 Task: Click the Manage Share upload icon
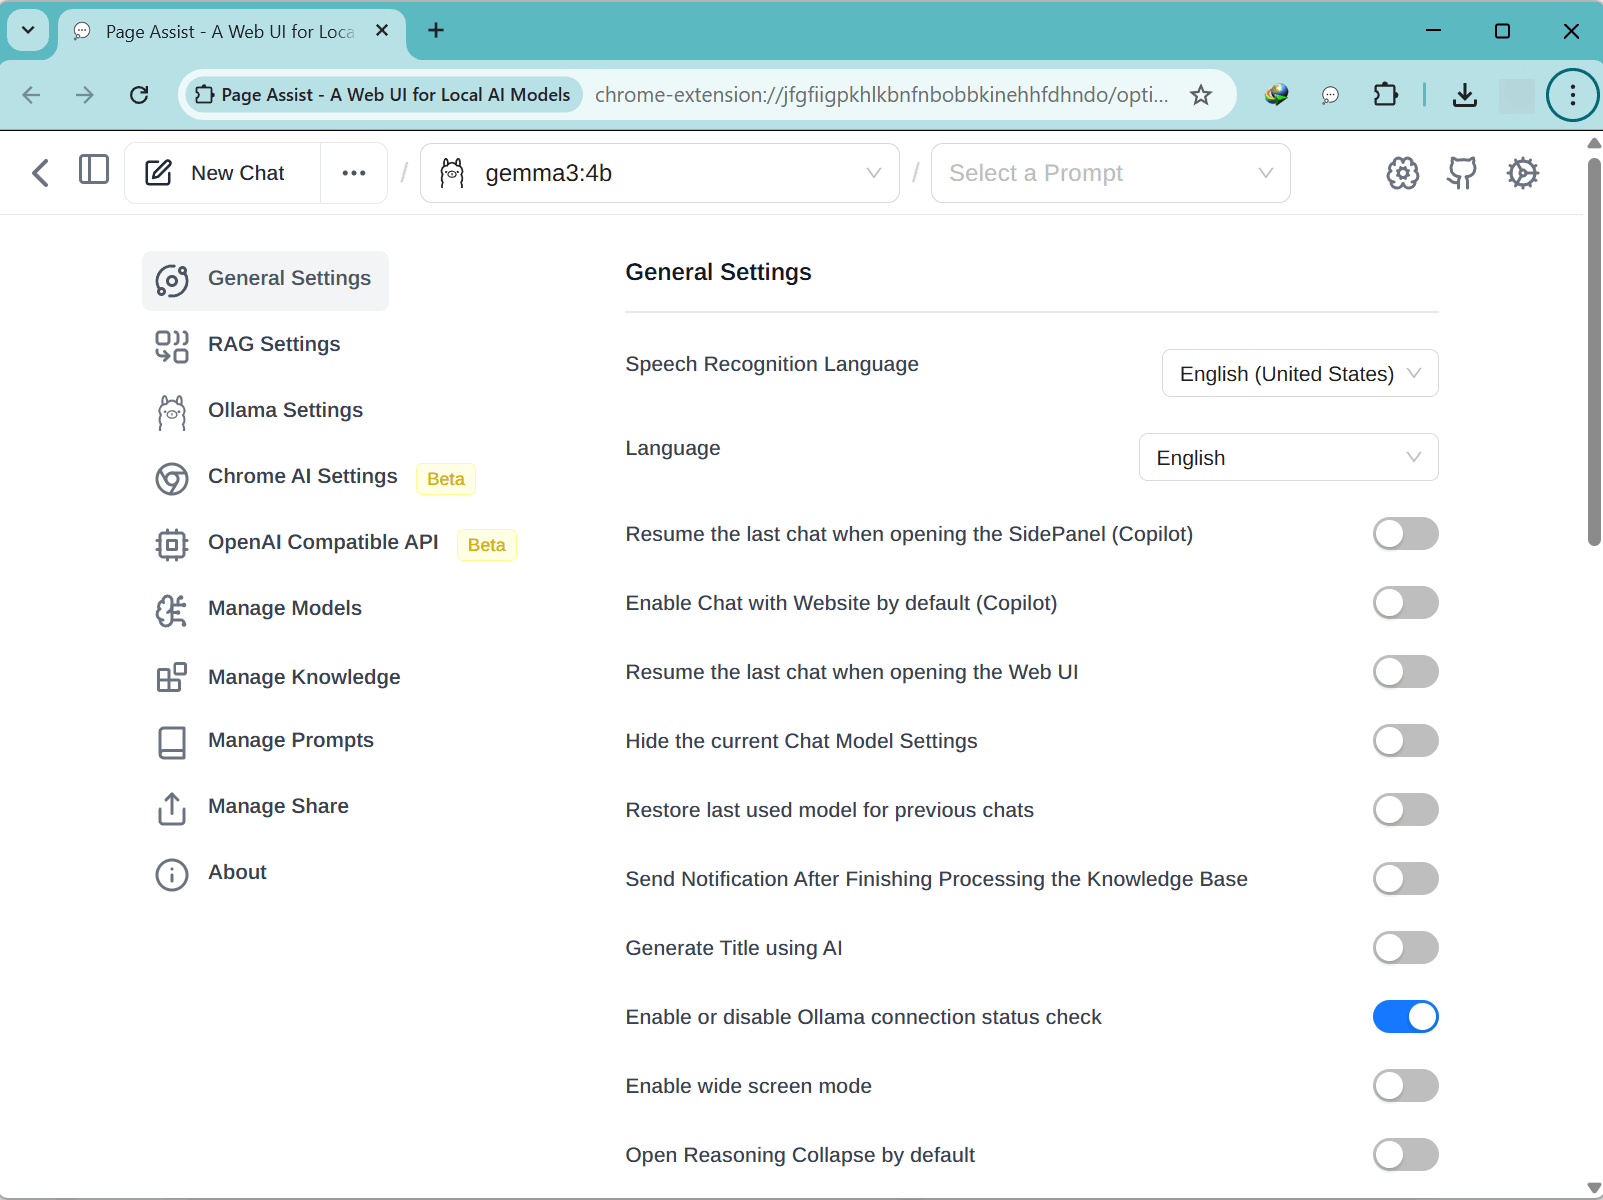pyautogui.click(x=172, y=809)
